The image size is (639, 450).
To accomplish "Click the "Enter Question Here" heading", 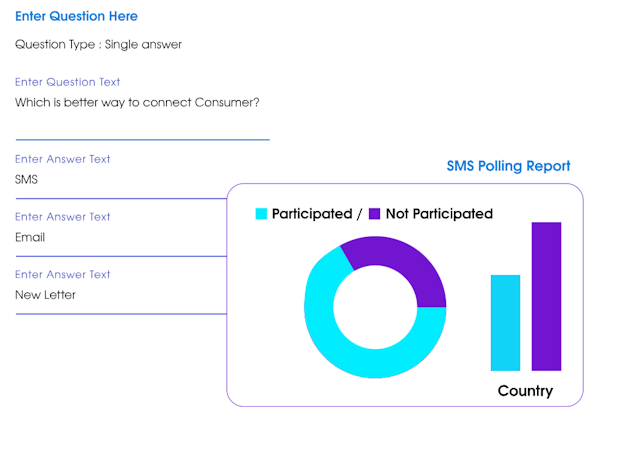I will click(76, 16).
